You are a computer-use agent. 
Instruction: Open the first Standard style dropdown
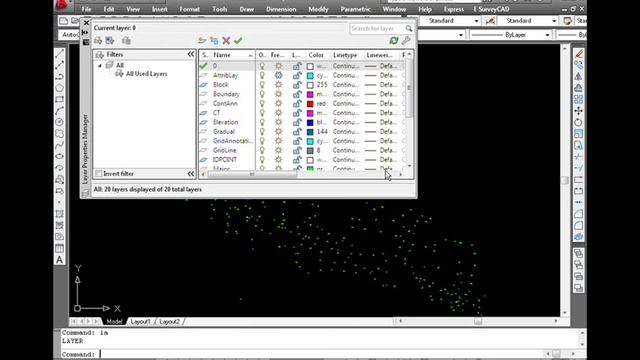pyautogui.click(x=476, y=21)
